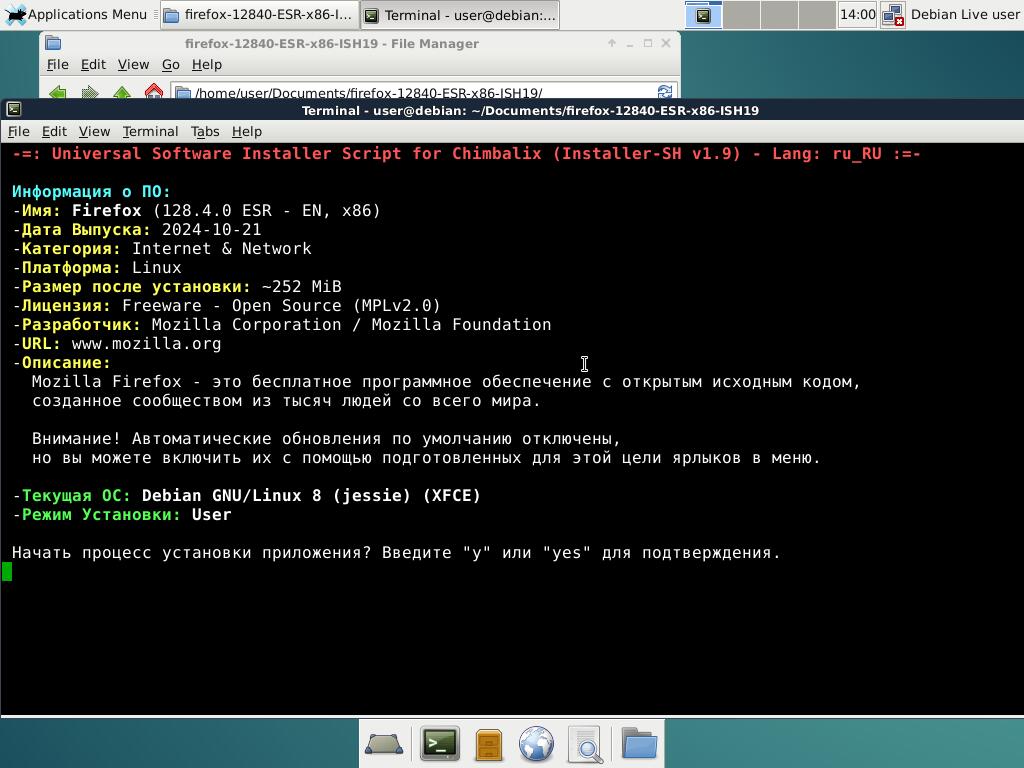
Task: Open Edit menu in Terminal
Action: pyautogui.click(x=54, y=131)
